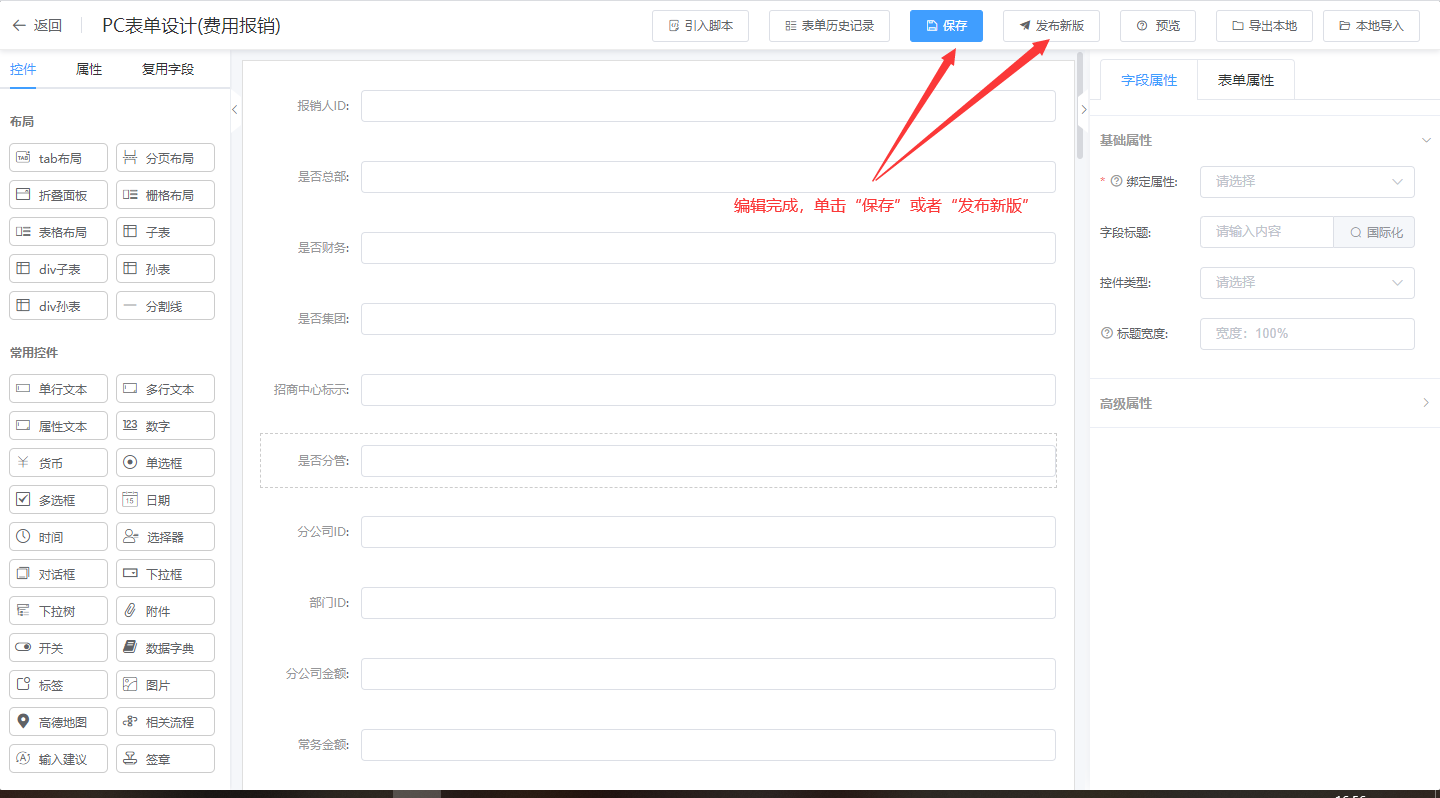Image resolution: width=1440 pixels, height=798 pixels.
Task: Open 表单历史记录
Action: 829,26
